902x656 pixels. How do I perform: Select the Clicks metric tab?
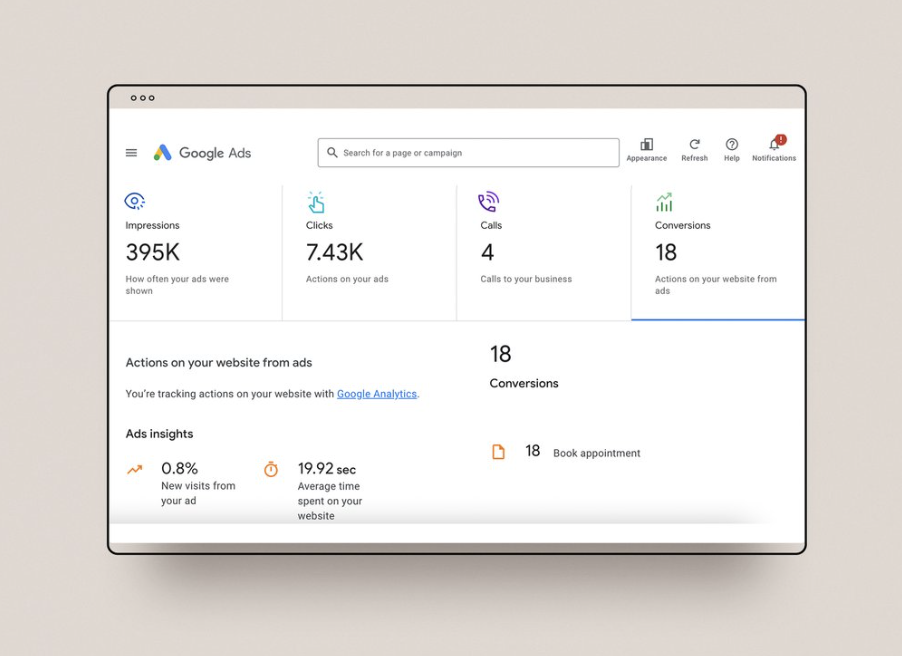369,252
